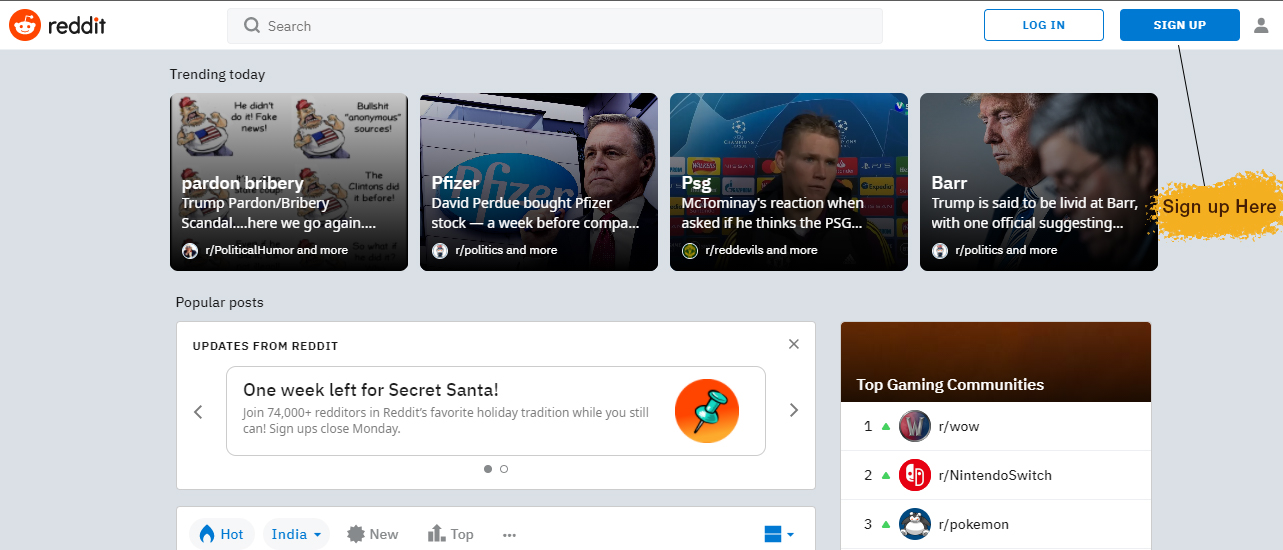
Task: Click r/reddevils community avatar icon
Action: point(690,250)
